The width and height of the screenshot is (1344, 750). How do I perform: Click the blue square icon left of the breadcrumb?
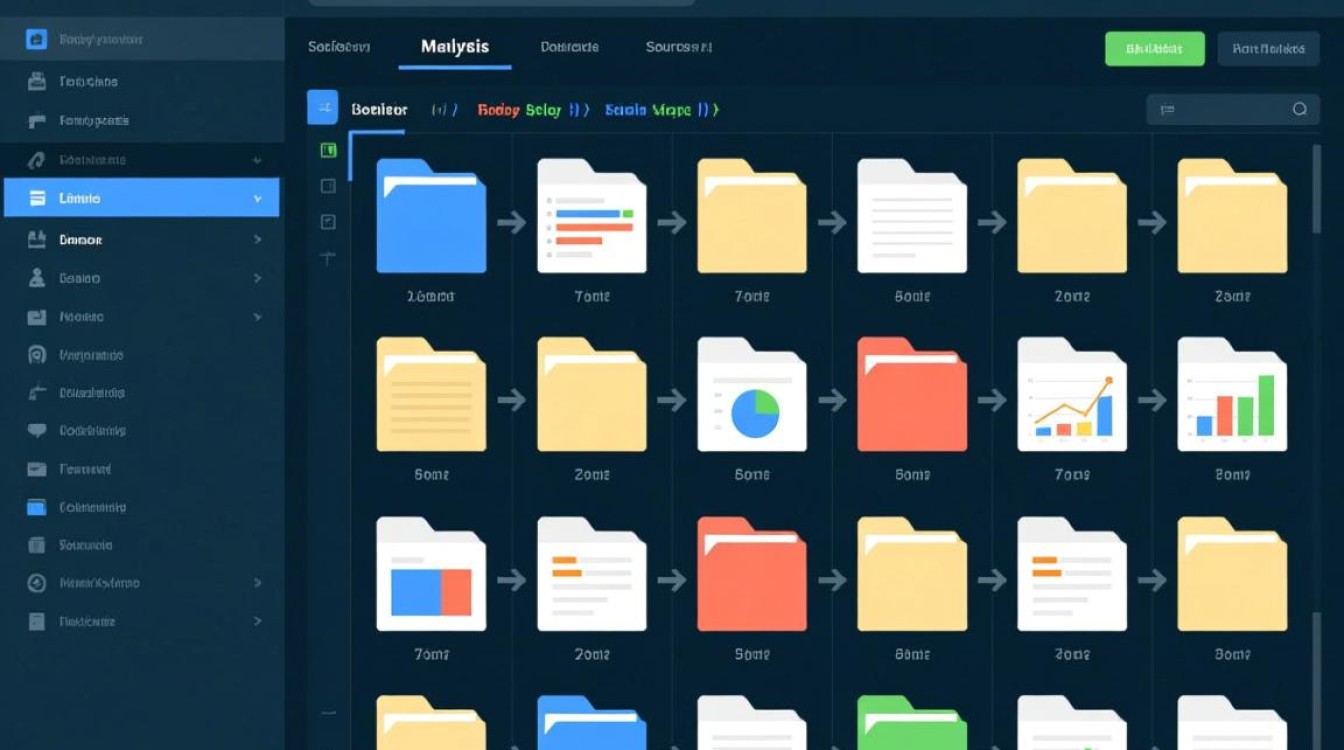click(x=322, y=107)
